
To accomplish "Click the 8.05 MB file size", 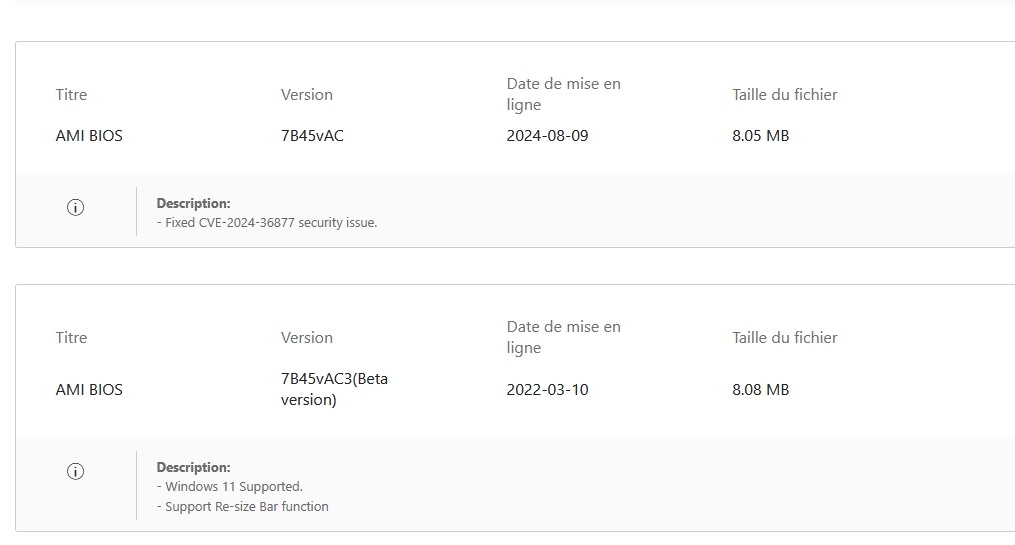I will coord(760,136).
